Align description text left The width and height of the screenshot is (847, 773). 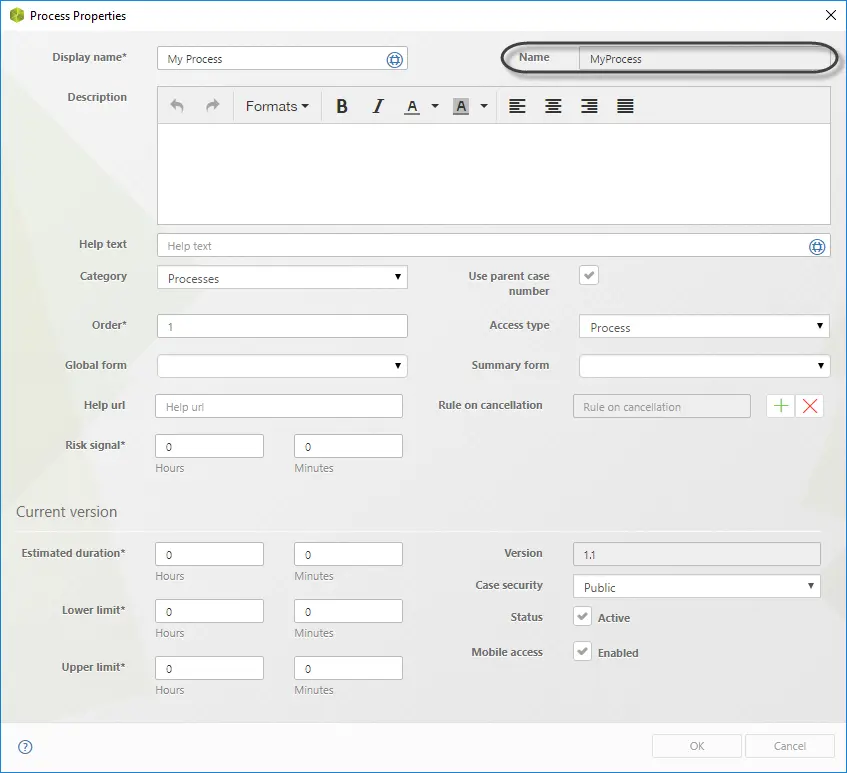517,106
